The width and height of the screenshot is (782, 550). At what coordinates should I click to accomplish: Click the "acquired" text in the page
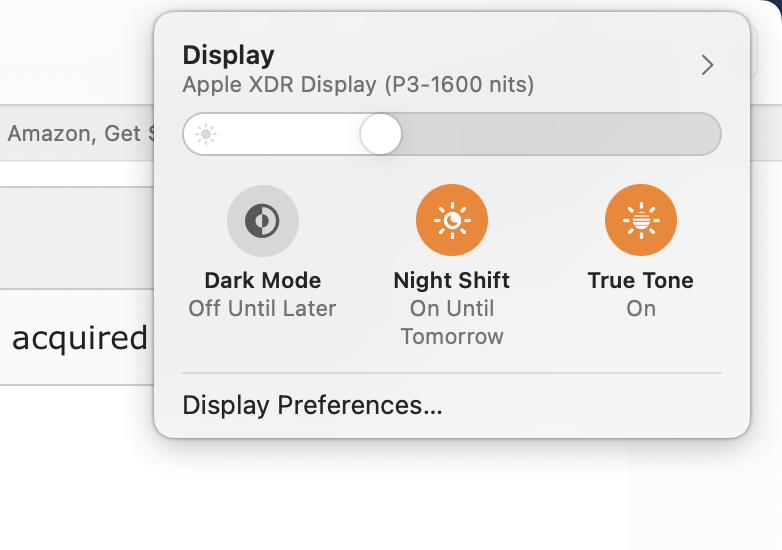click(80, 338)
